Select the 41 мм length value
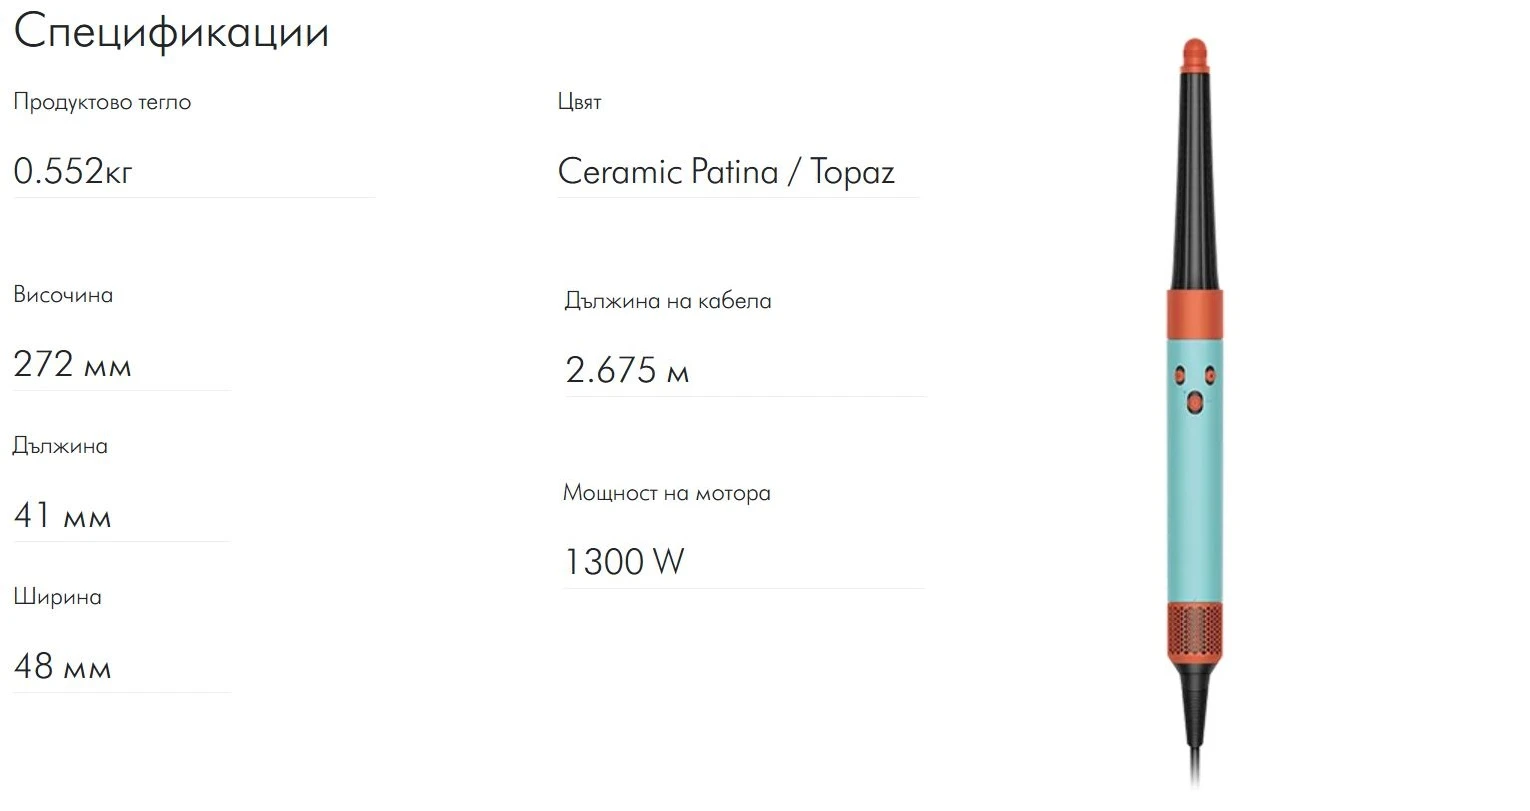Screen dimensions: 1530x811 pyautogui.click(x=62, y=515)
